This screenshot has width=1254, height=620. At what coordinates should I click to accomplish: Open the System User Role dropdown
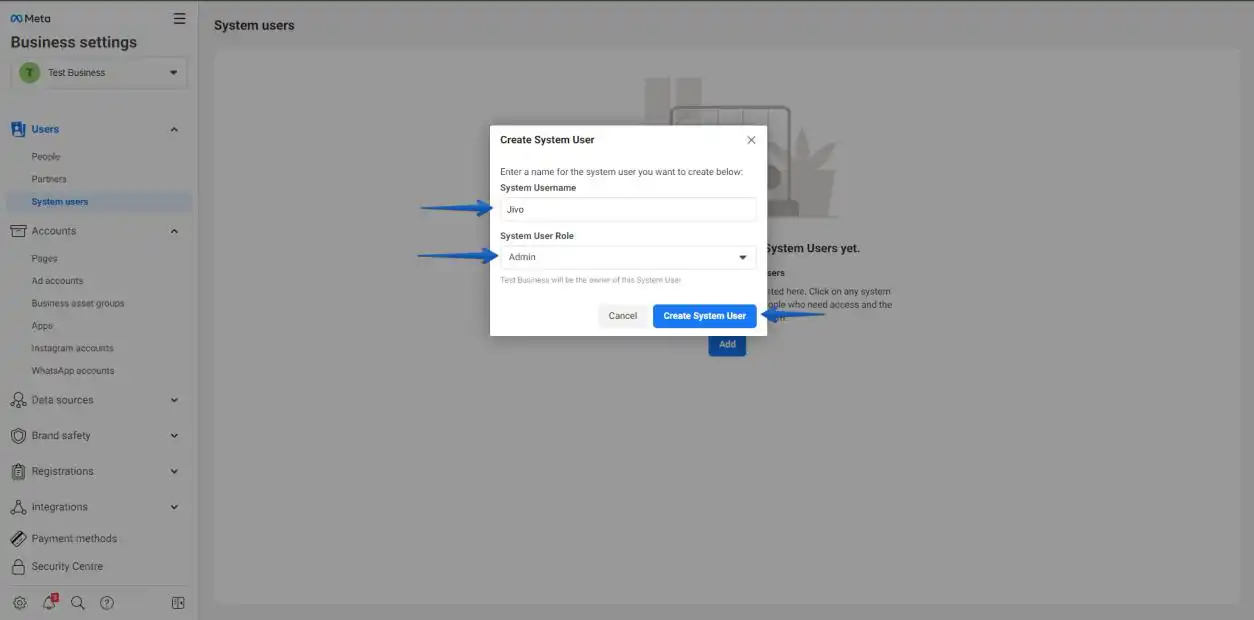pos(628,257)
